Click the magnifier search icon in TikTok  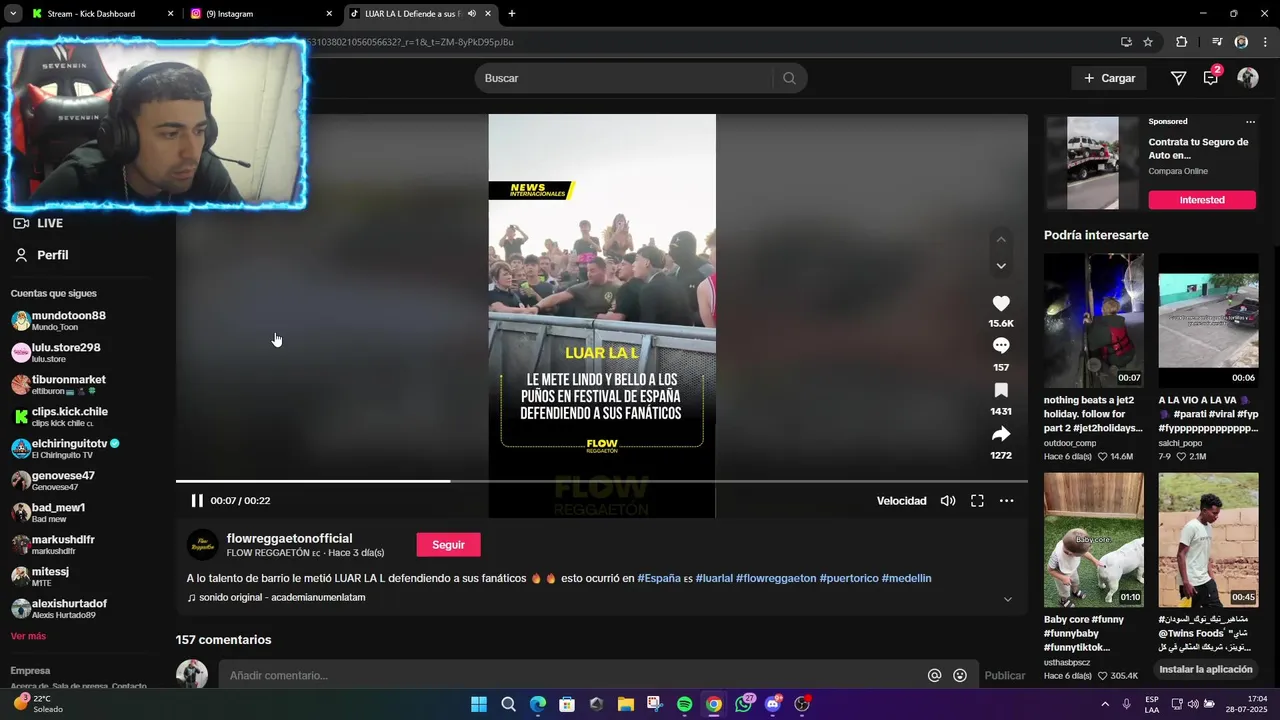pyautogui.click(x=789, y=78)
